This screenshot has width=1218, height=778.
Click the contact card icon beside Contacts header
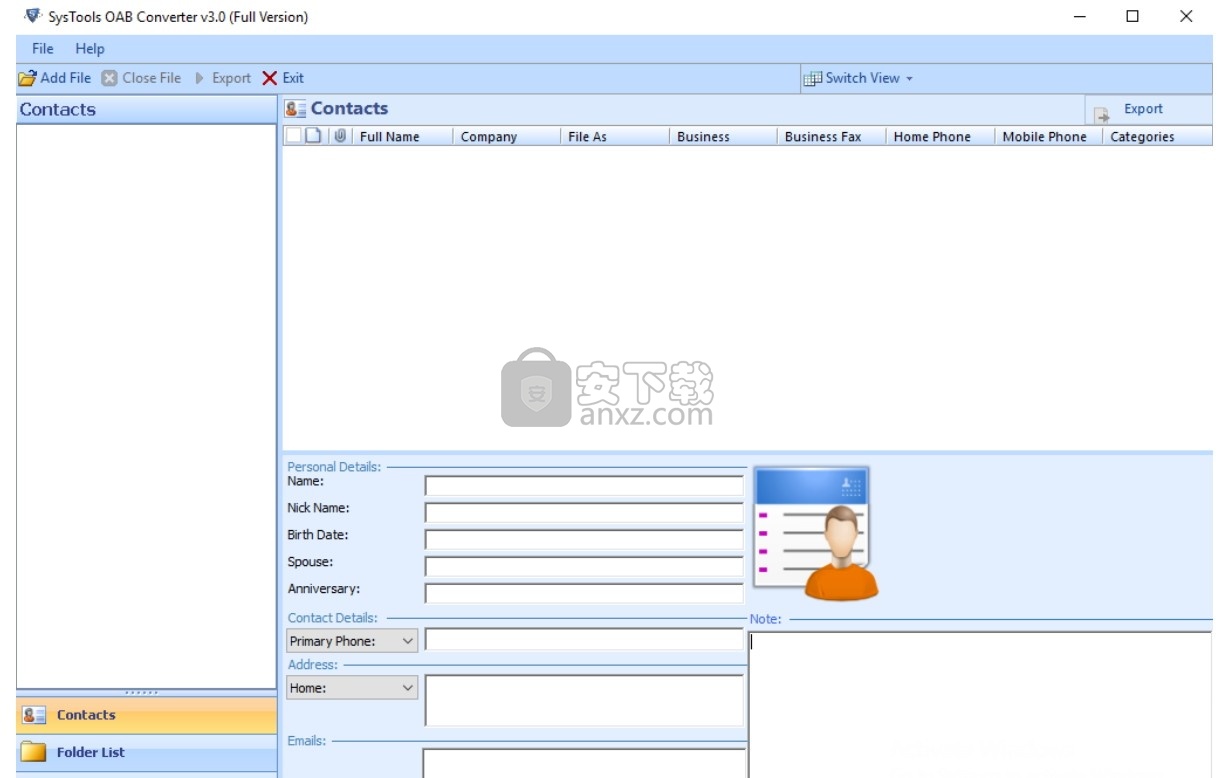coord(296,109)
